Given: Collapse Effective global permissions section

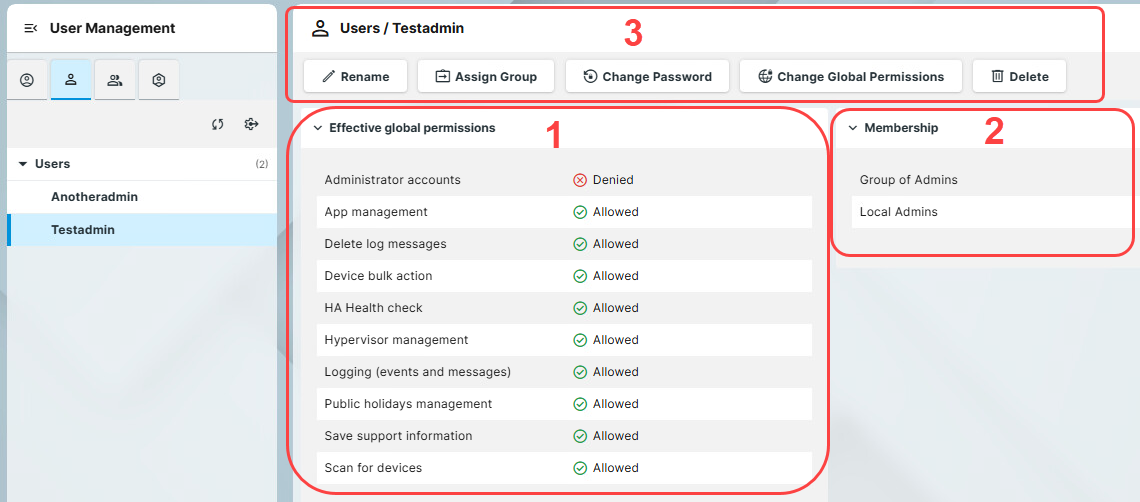Looking at the screenshot, I should (317, 128).
